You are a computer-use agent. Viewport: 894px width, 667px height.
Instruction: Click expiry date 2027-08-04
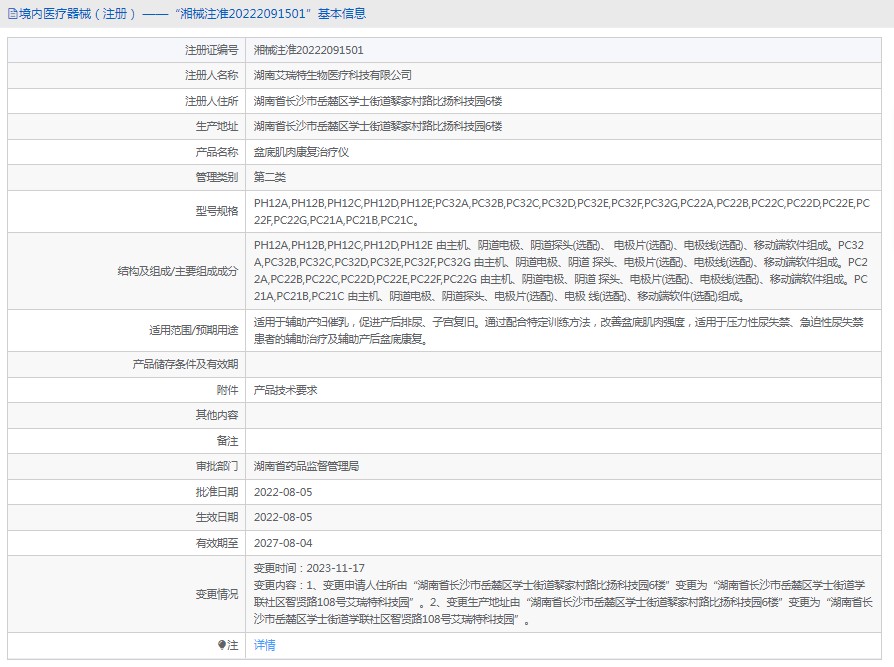click(283, 543)
